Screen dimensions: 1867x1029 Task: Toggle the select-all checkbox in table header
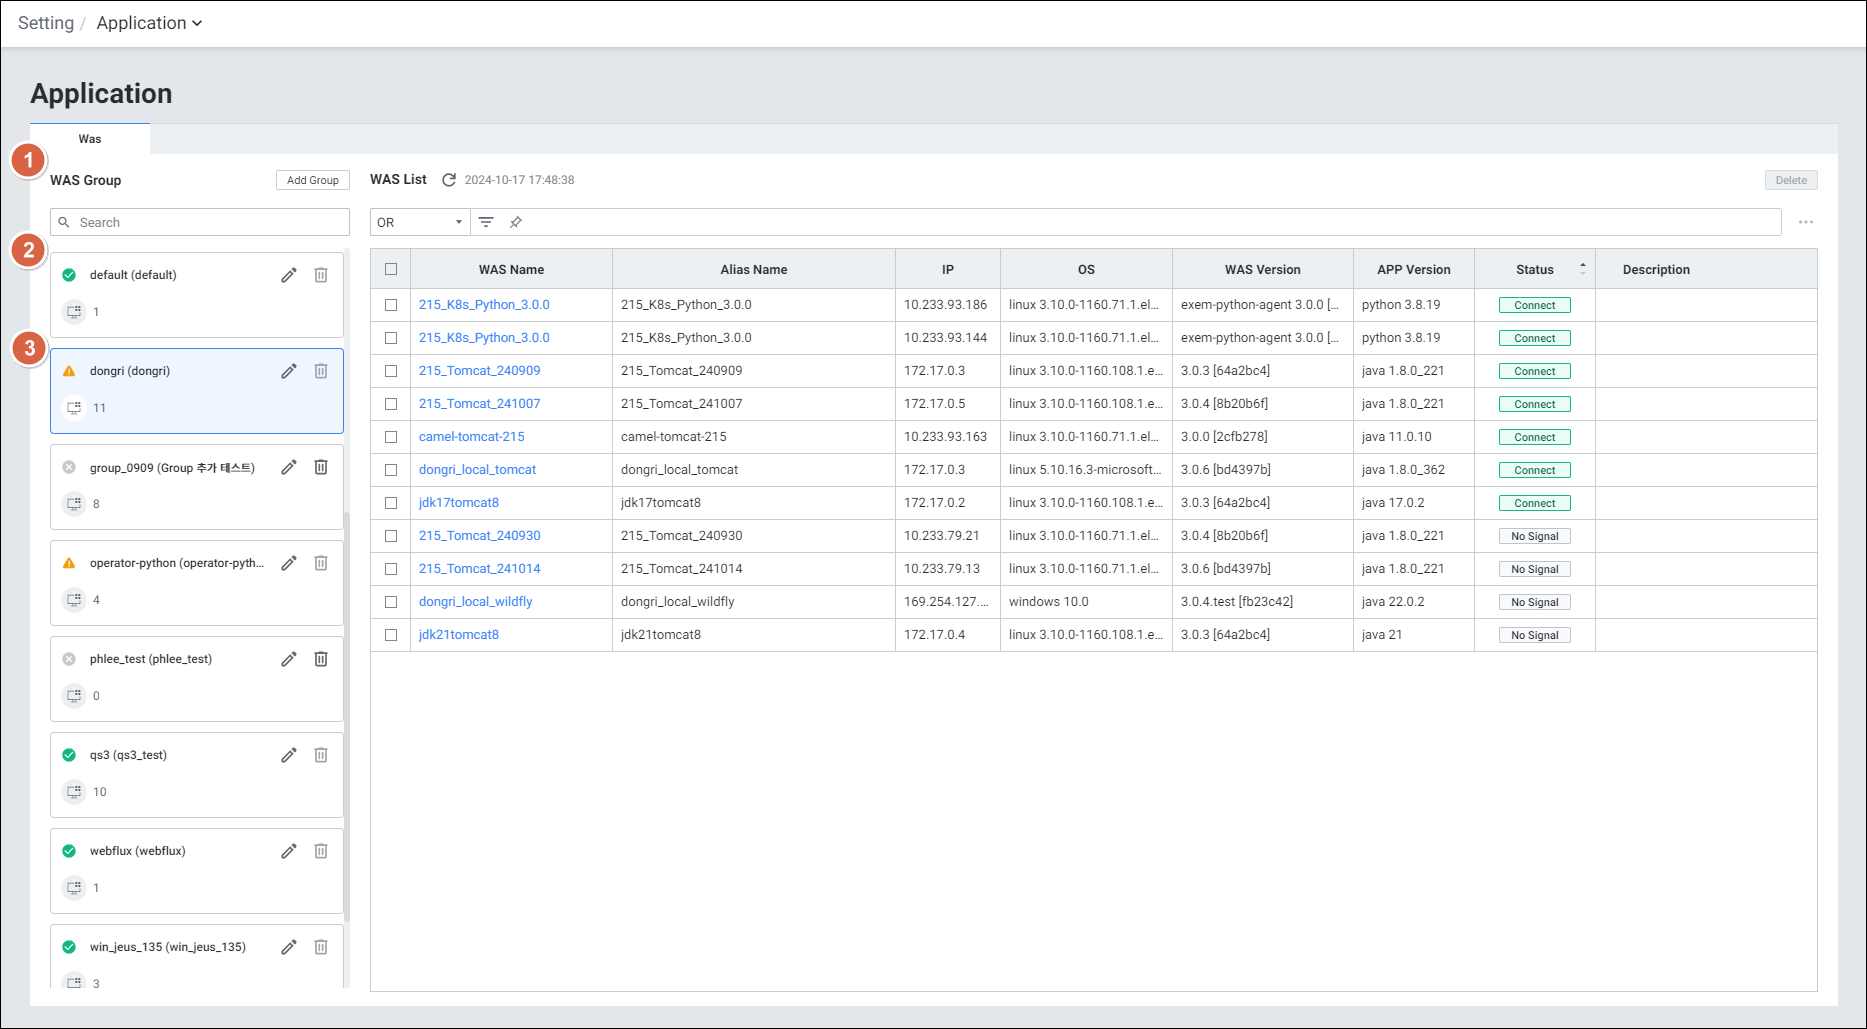[391, 269]
